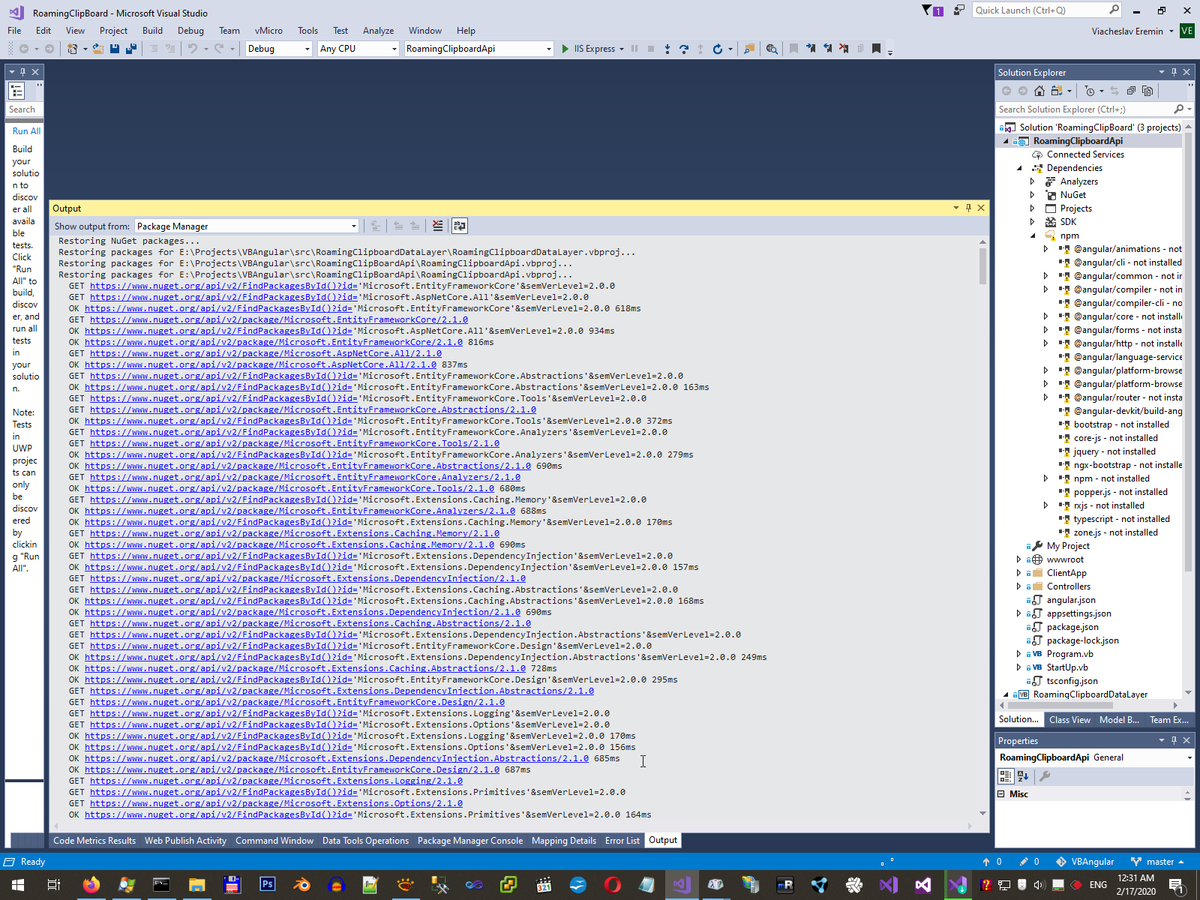The width and height of the screenshot is (1200, 900).
Task: Open first nuget FindPackagesById EntityFrameworkCore link
Action: click(x=221, y=286)
